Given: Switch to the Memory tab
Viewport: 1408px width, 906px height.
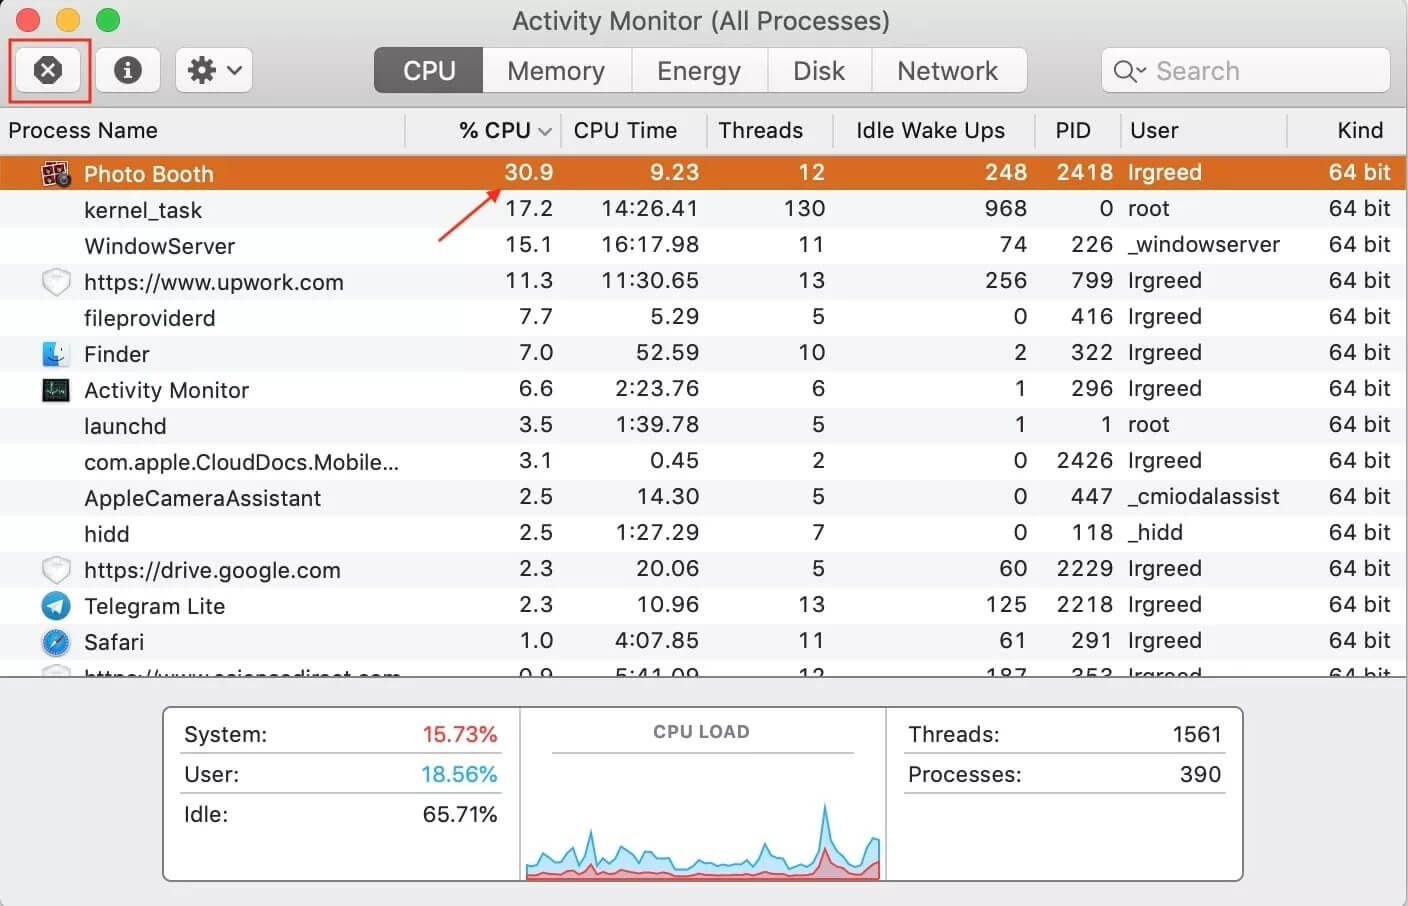Looking at the screenshot, I should point(556,70).
